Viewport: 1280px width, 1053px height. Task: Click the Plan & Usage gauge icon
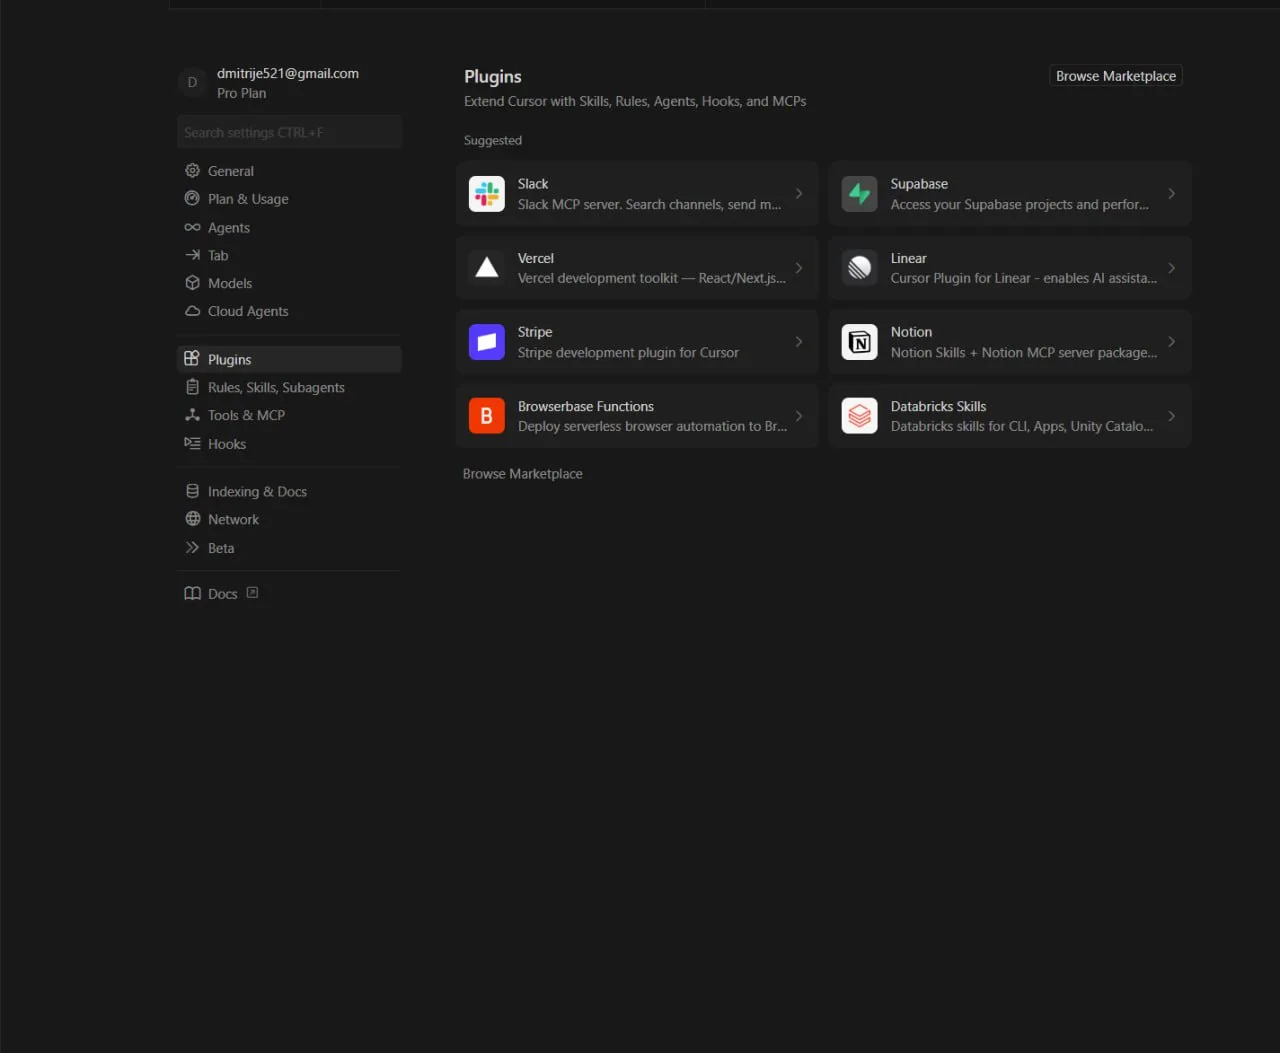pos(192,199)
